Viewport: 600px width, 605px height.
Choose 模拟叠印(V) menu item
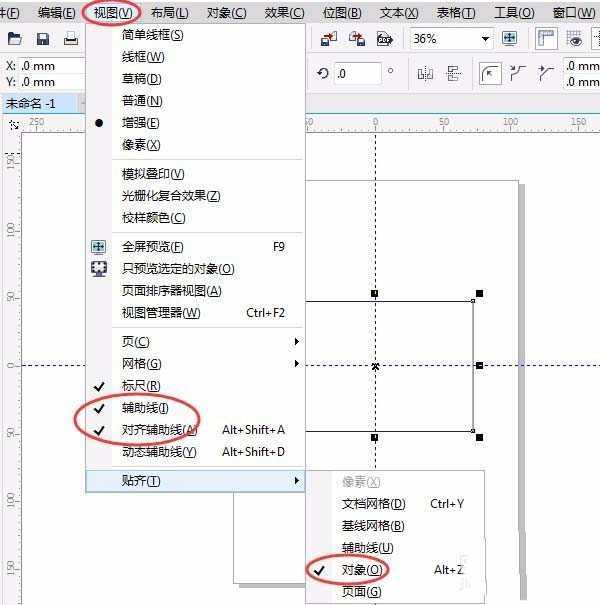point(196,174)
